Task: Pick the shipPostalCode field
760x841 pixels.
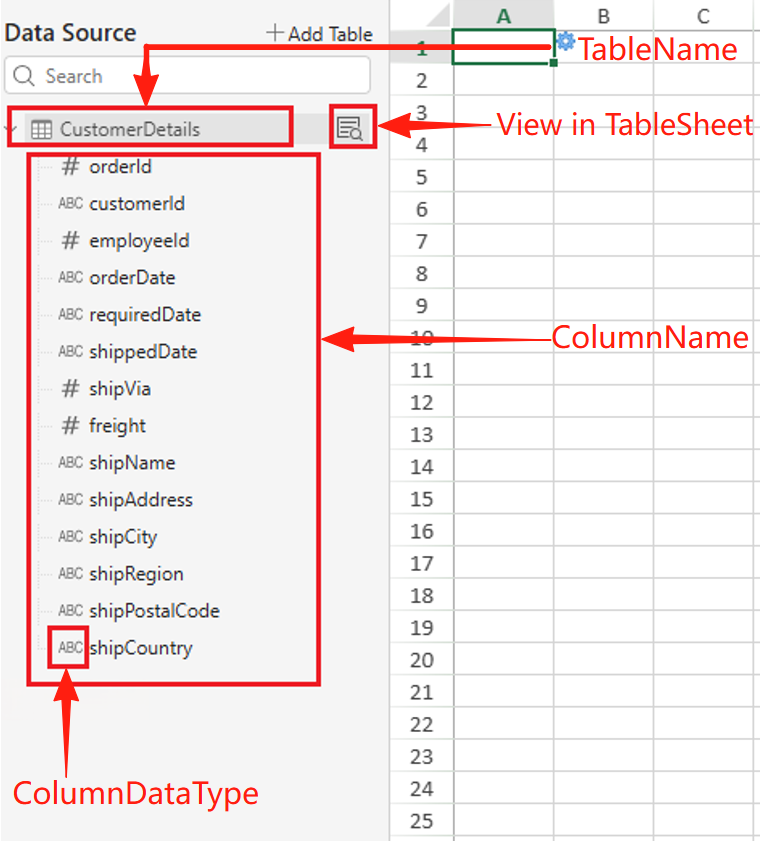Action: tap(153, 611)
